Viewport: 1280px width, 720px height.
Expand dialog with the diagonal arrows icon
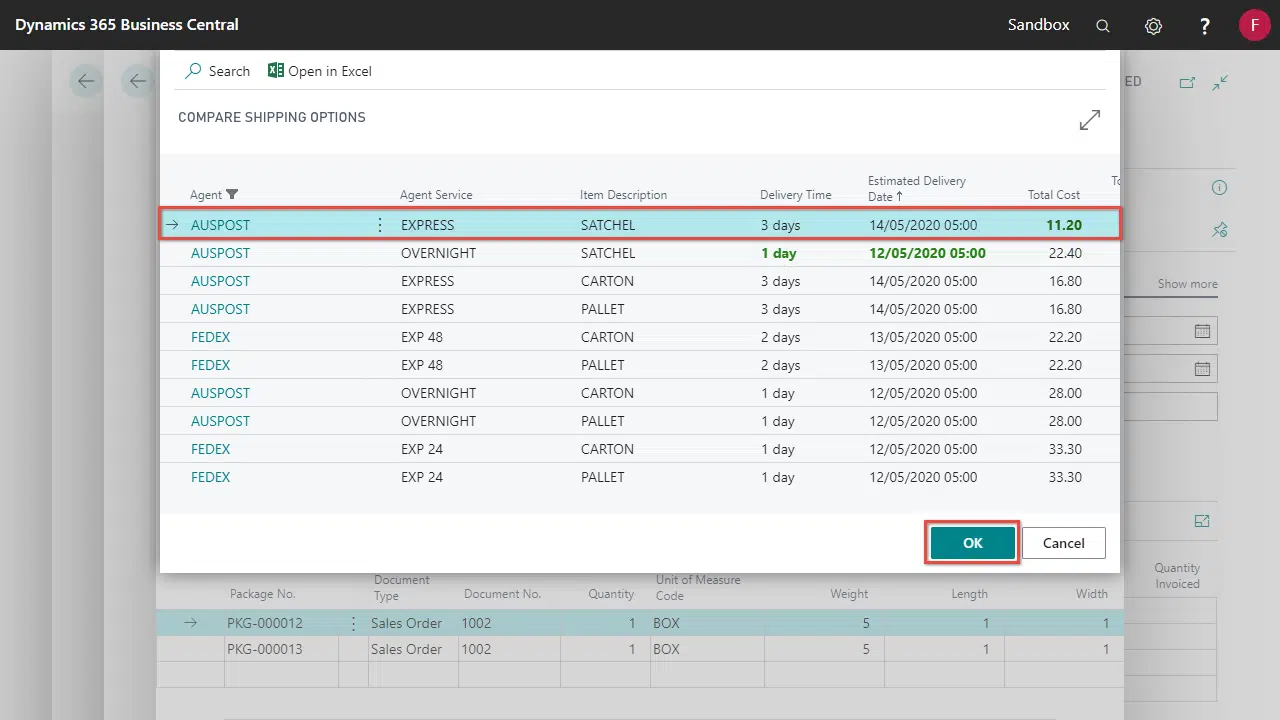coord(1090,120)
